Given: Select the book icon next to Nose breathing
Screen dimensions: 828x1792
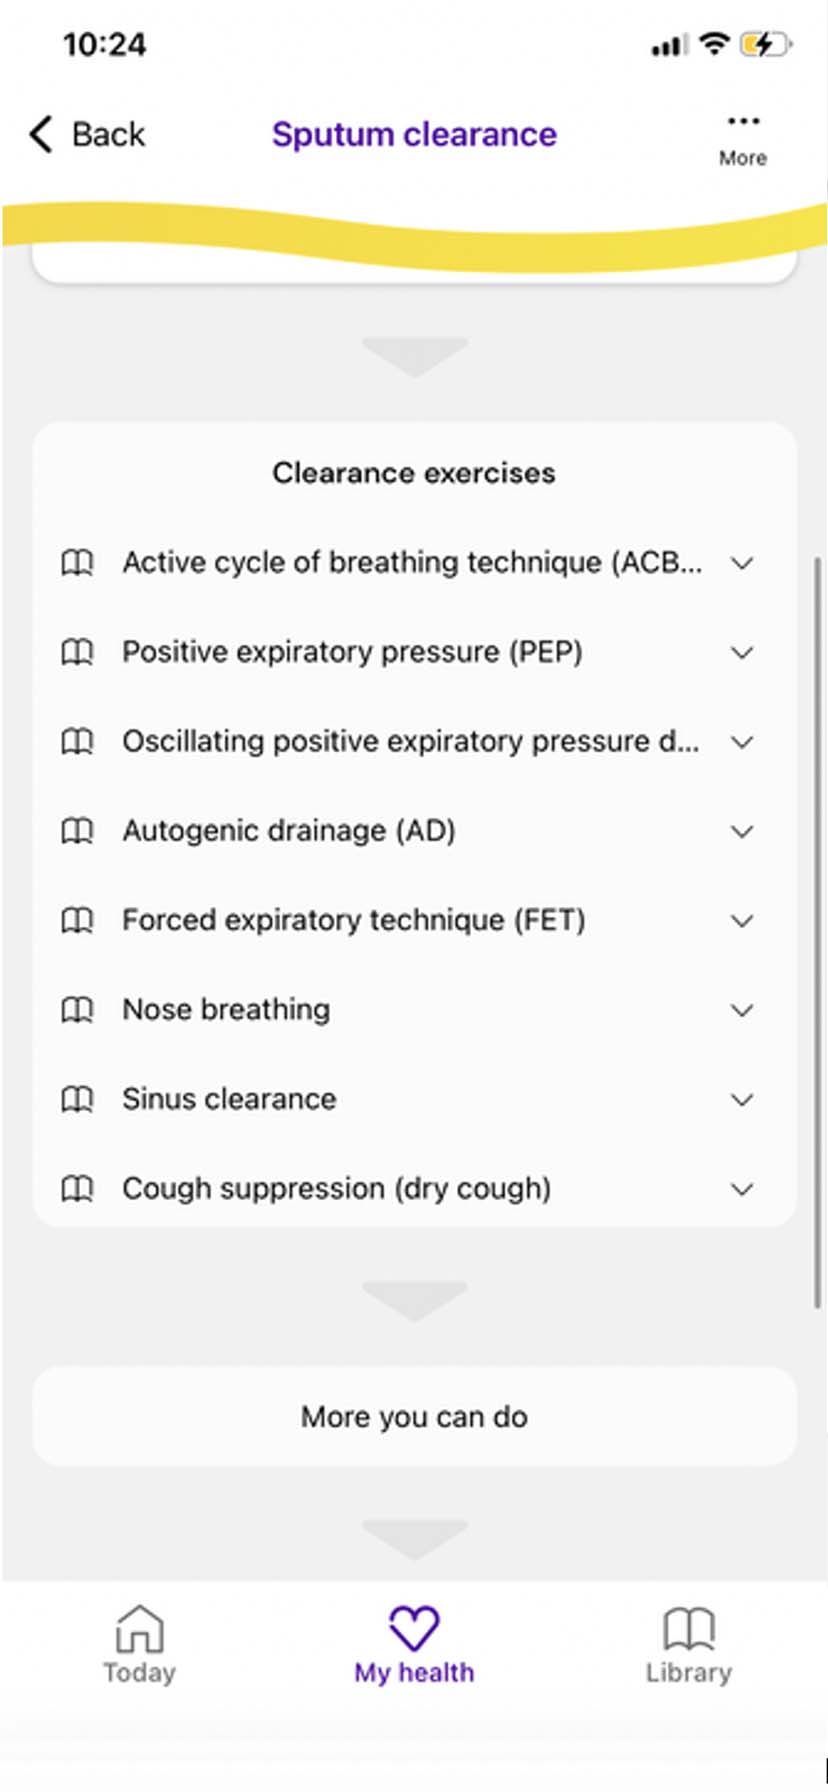Looking at the screenshot, I should pyautogui.click(x=77, y=1010).
